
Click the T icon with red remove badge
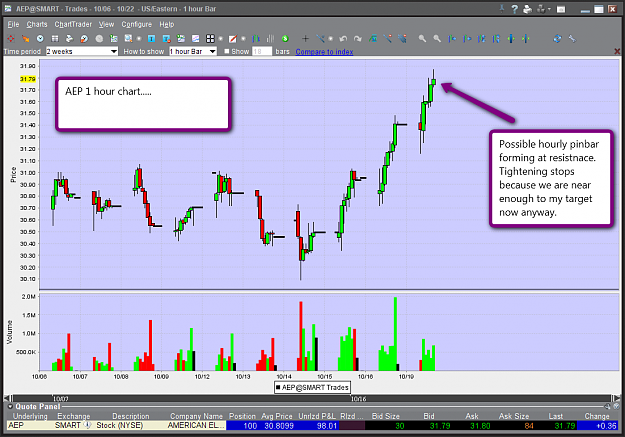point(166,39)
